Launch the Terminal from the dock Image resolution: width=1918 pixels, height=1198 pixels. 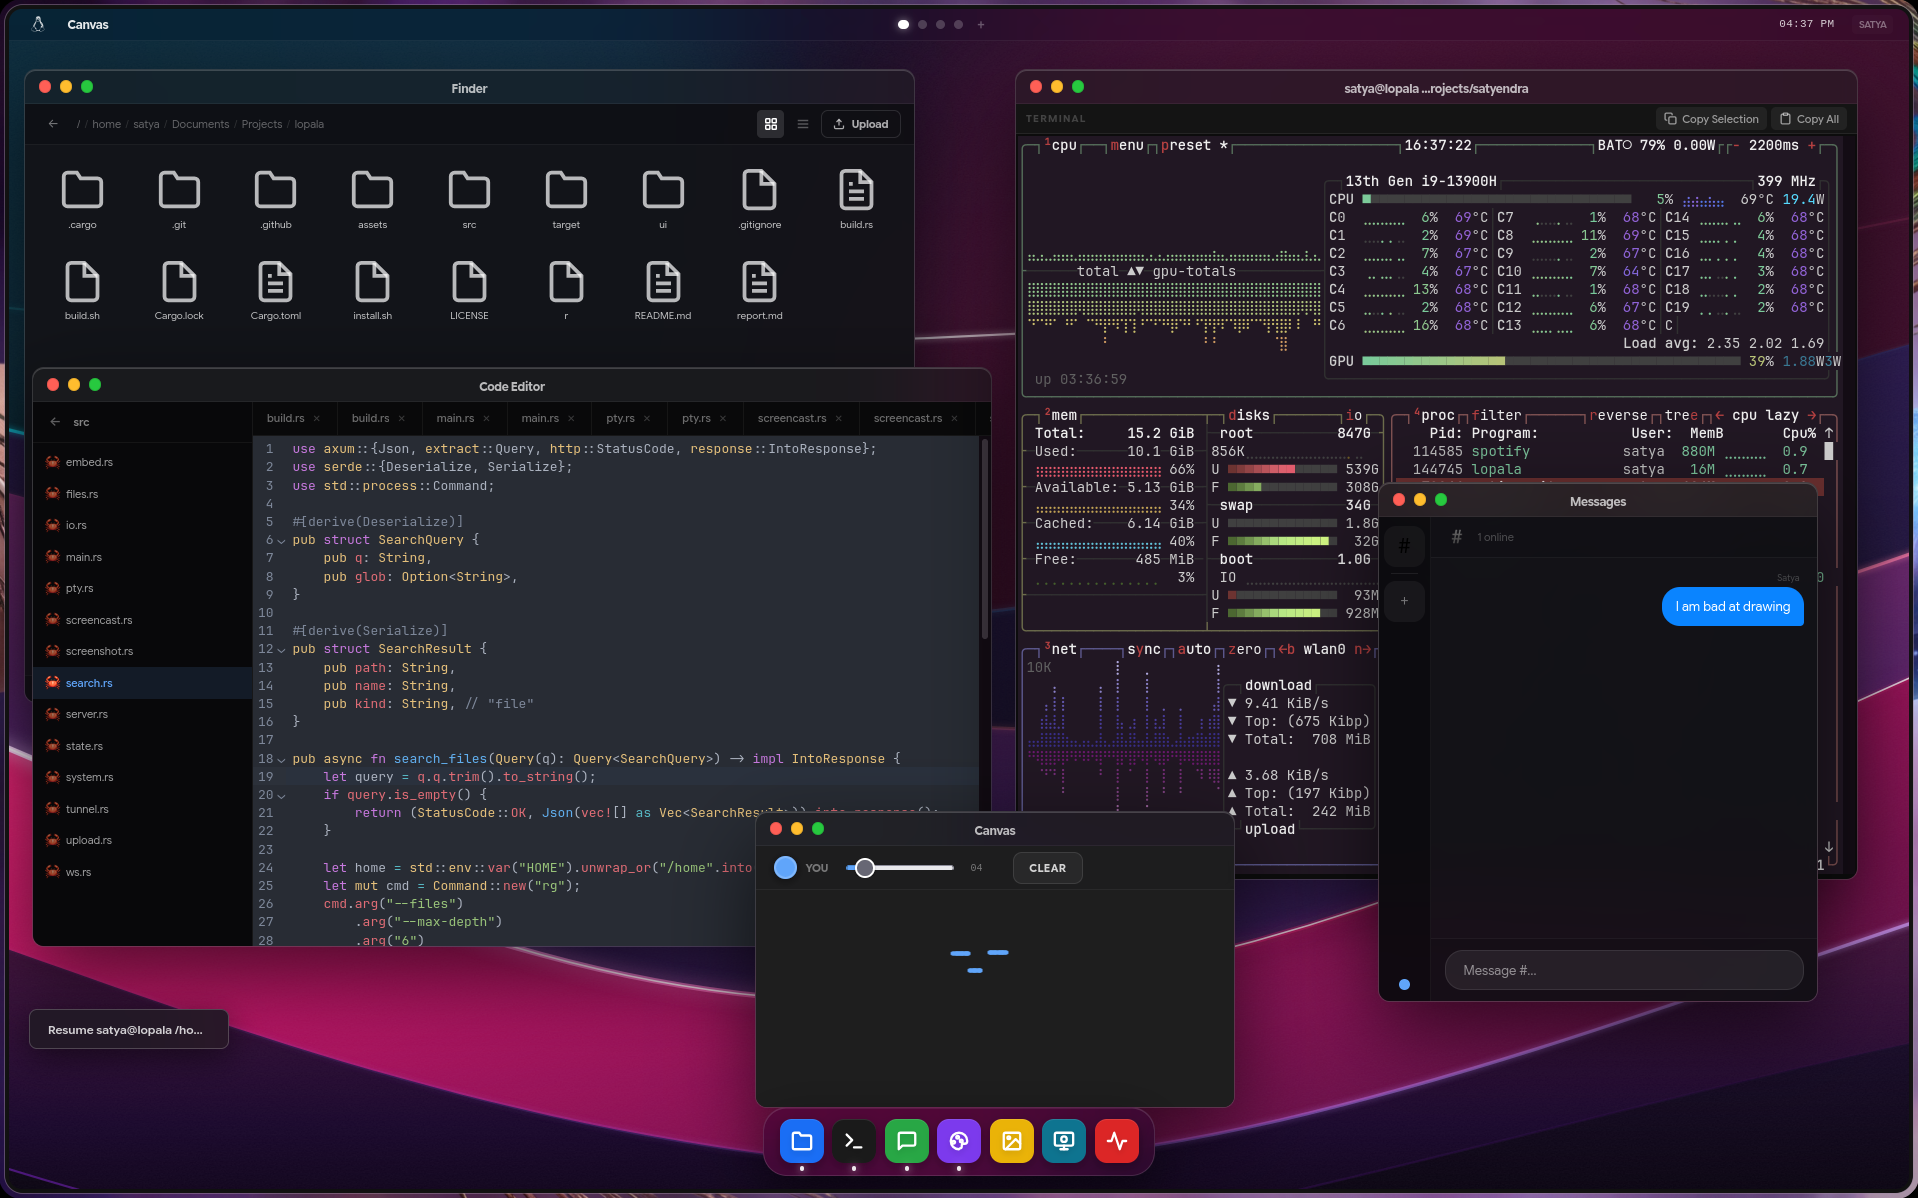pos(853,1141)
